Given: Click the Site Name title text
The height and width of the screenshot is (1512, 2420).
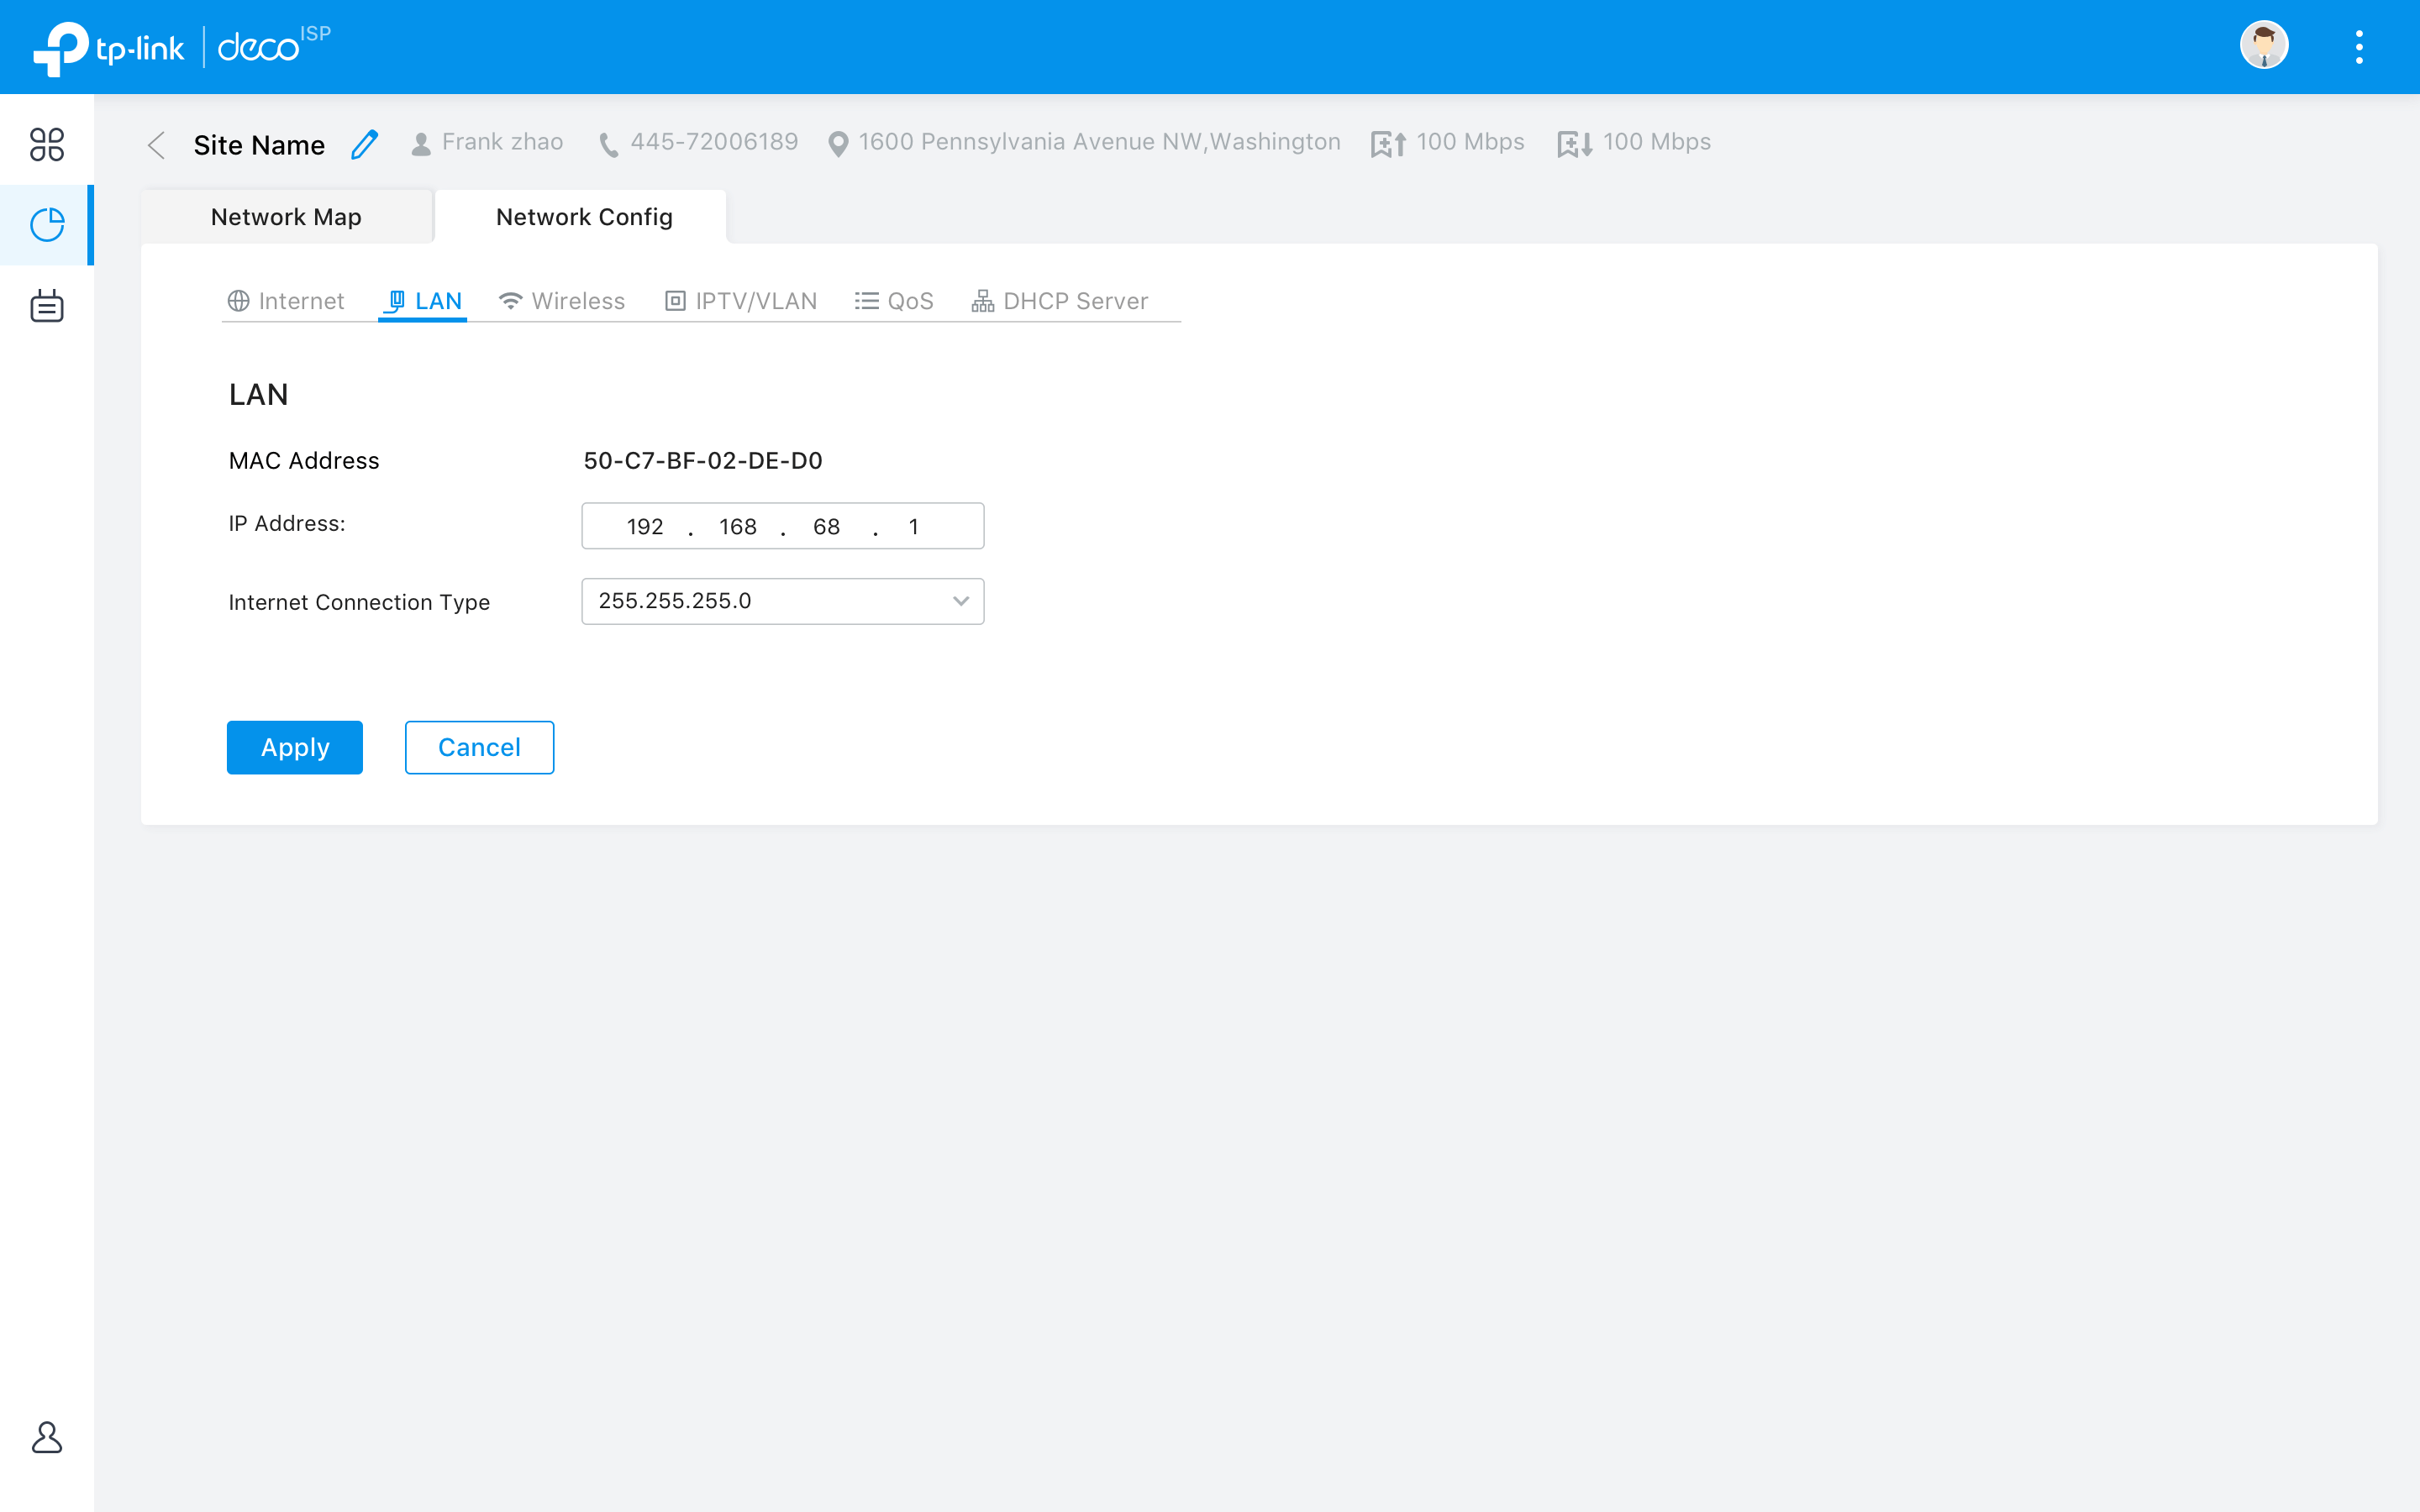Looking at the screenshot, I should (259, 145).
